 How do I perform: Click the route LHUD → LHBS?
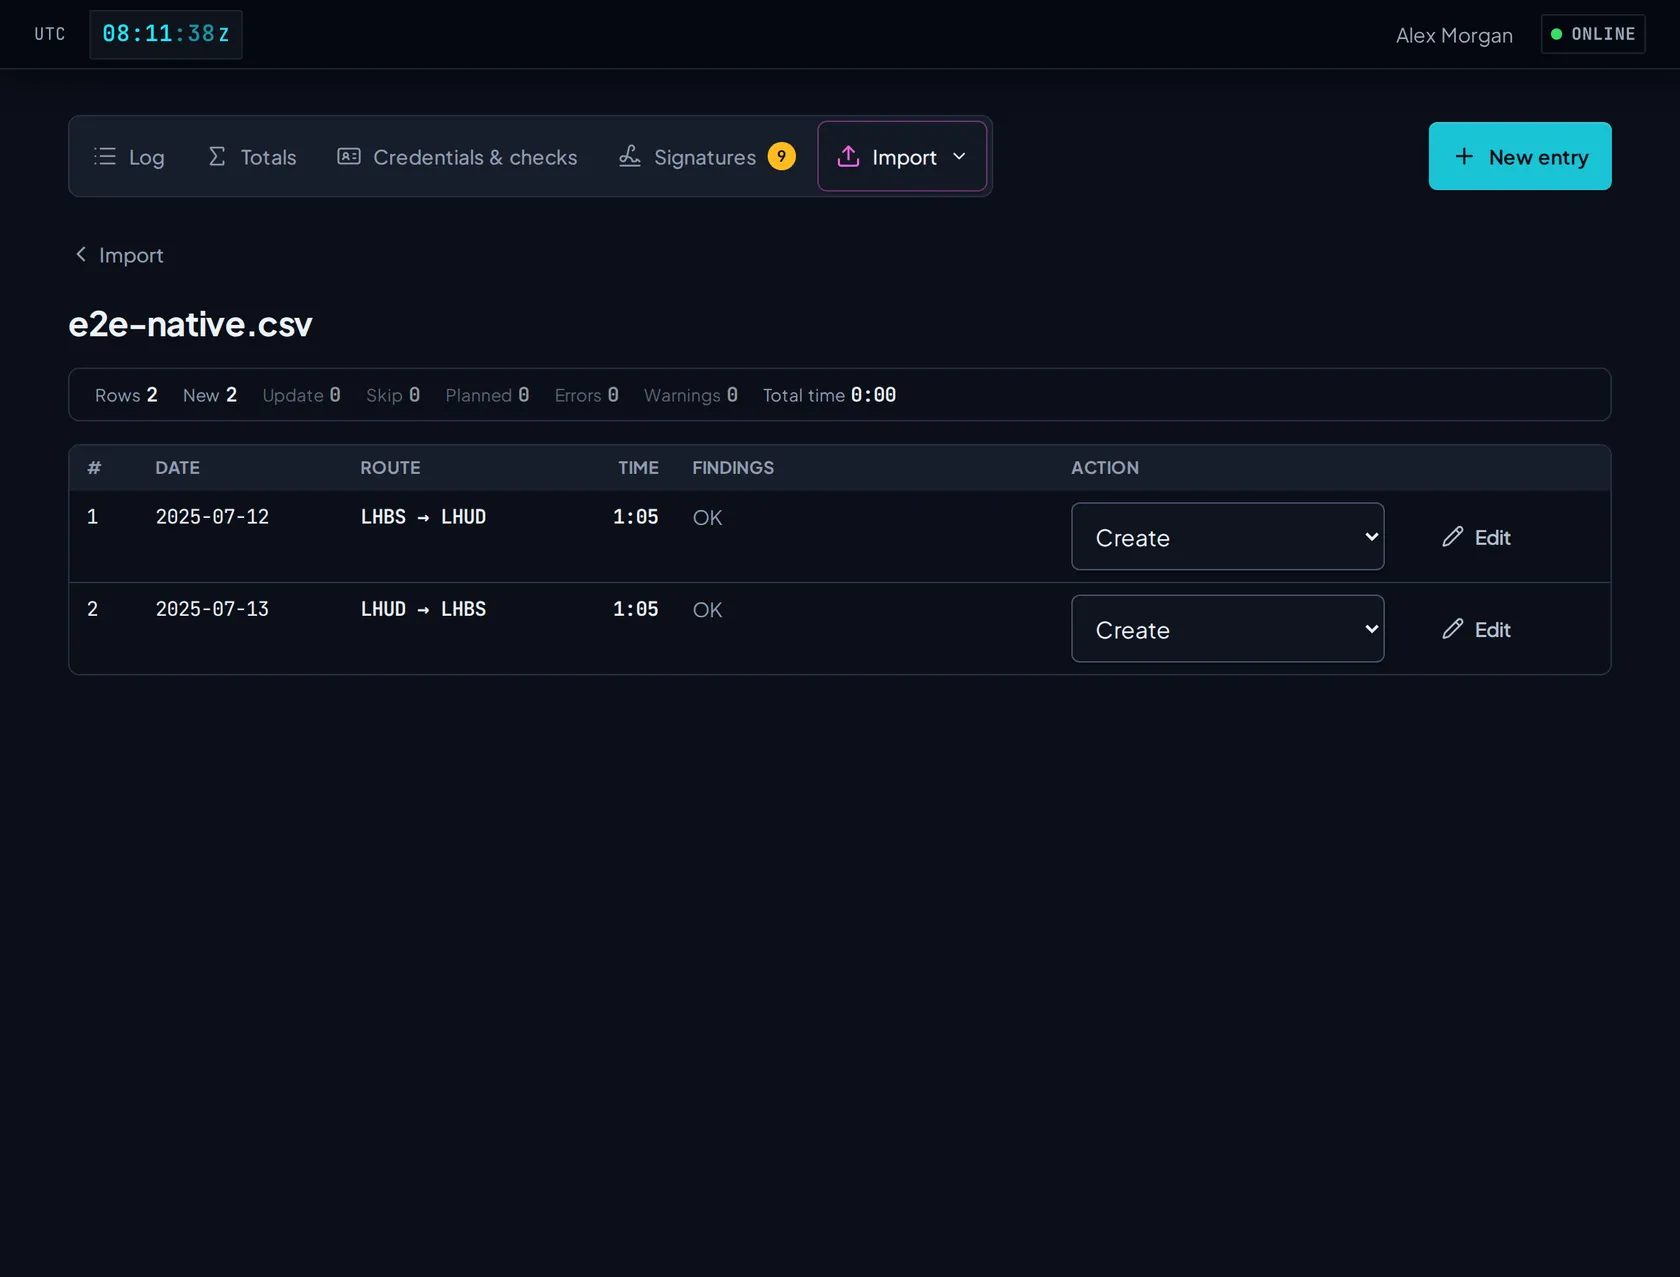point(423,609)
